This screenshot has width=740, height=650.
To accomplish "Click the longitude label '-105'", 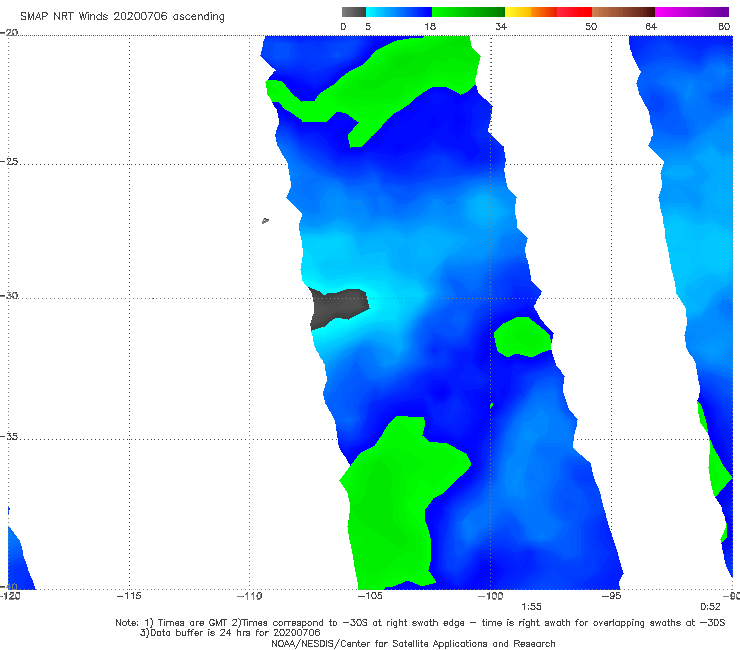I will (x=370, y=596).
